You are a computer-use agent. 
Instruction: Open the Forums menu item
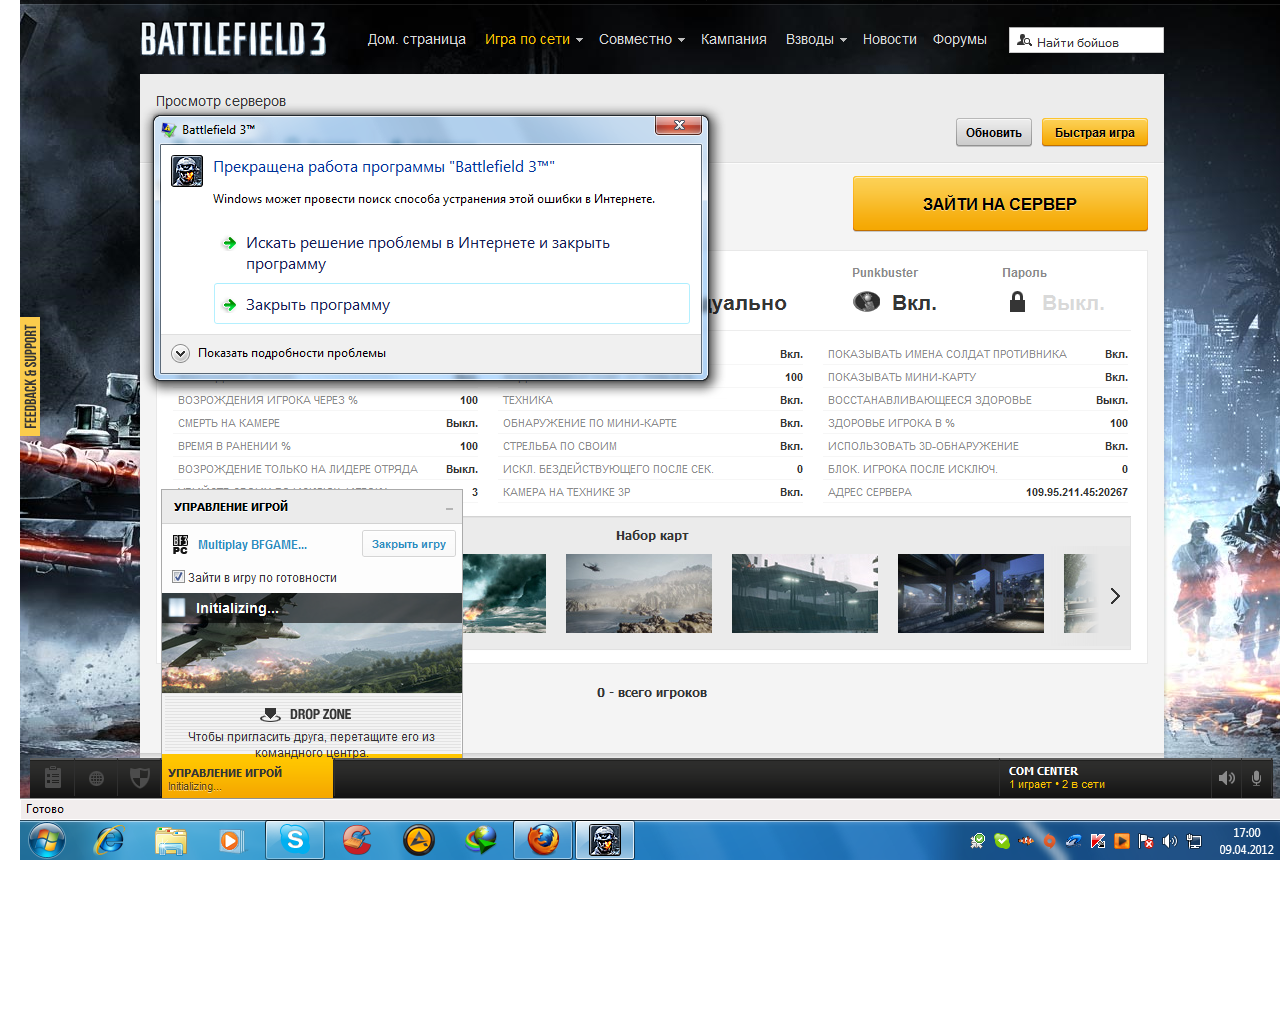959,39
